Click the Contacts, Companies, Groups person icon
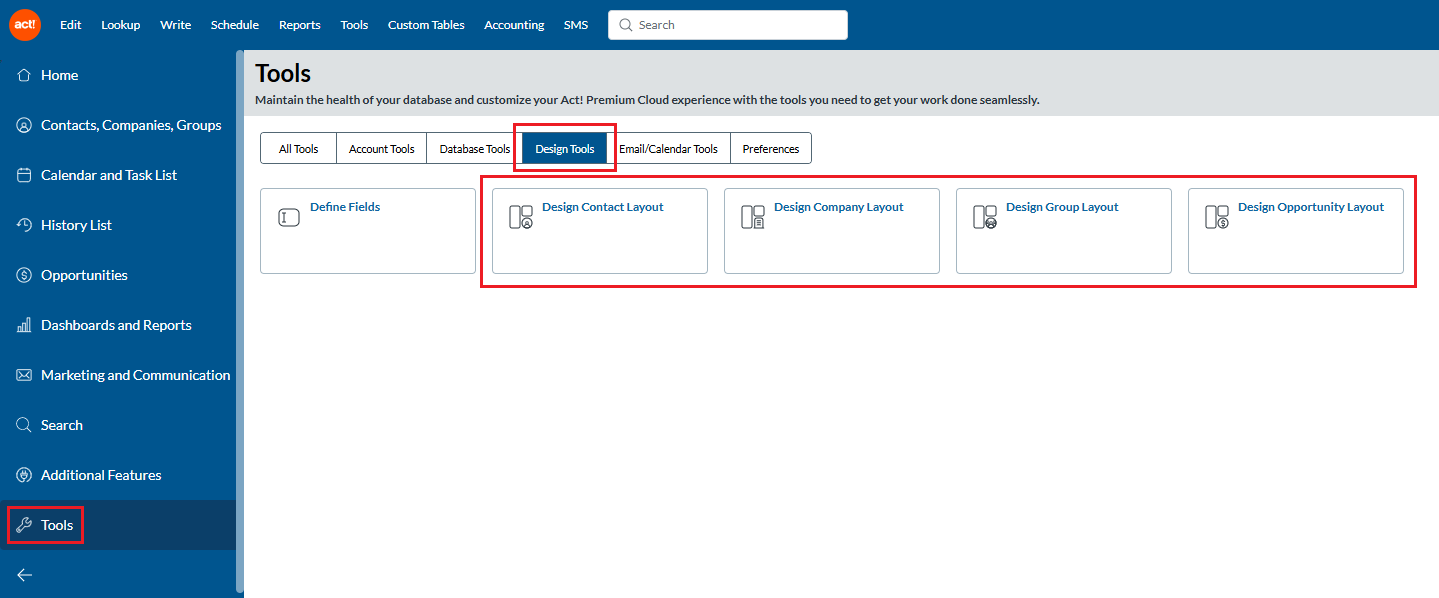The height and width of the screenshot is (598, 1439). [25, 125]
